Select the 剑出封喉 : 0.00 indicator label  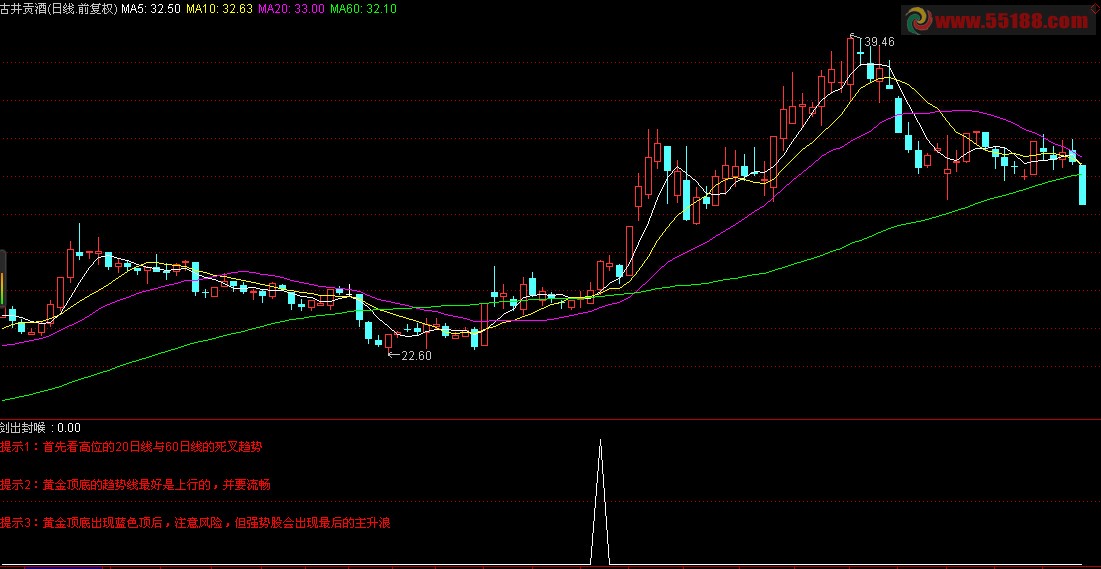[40, 427]
